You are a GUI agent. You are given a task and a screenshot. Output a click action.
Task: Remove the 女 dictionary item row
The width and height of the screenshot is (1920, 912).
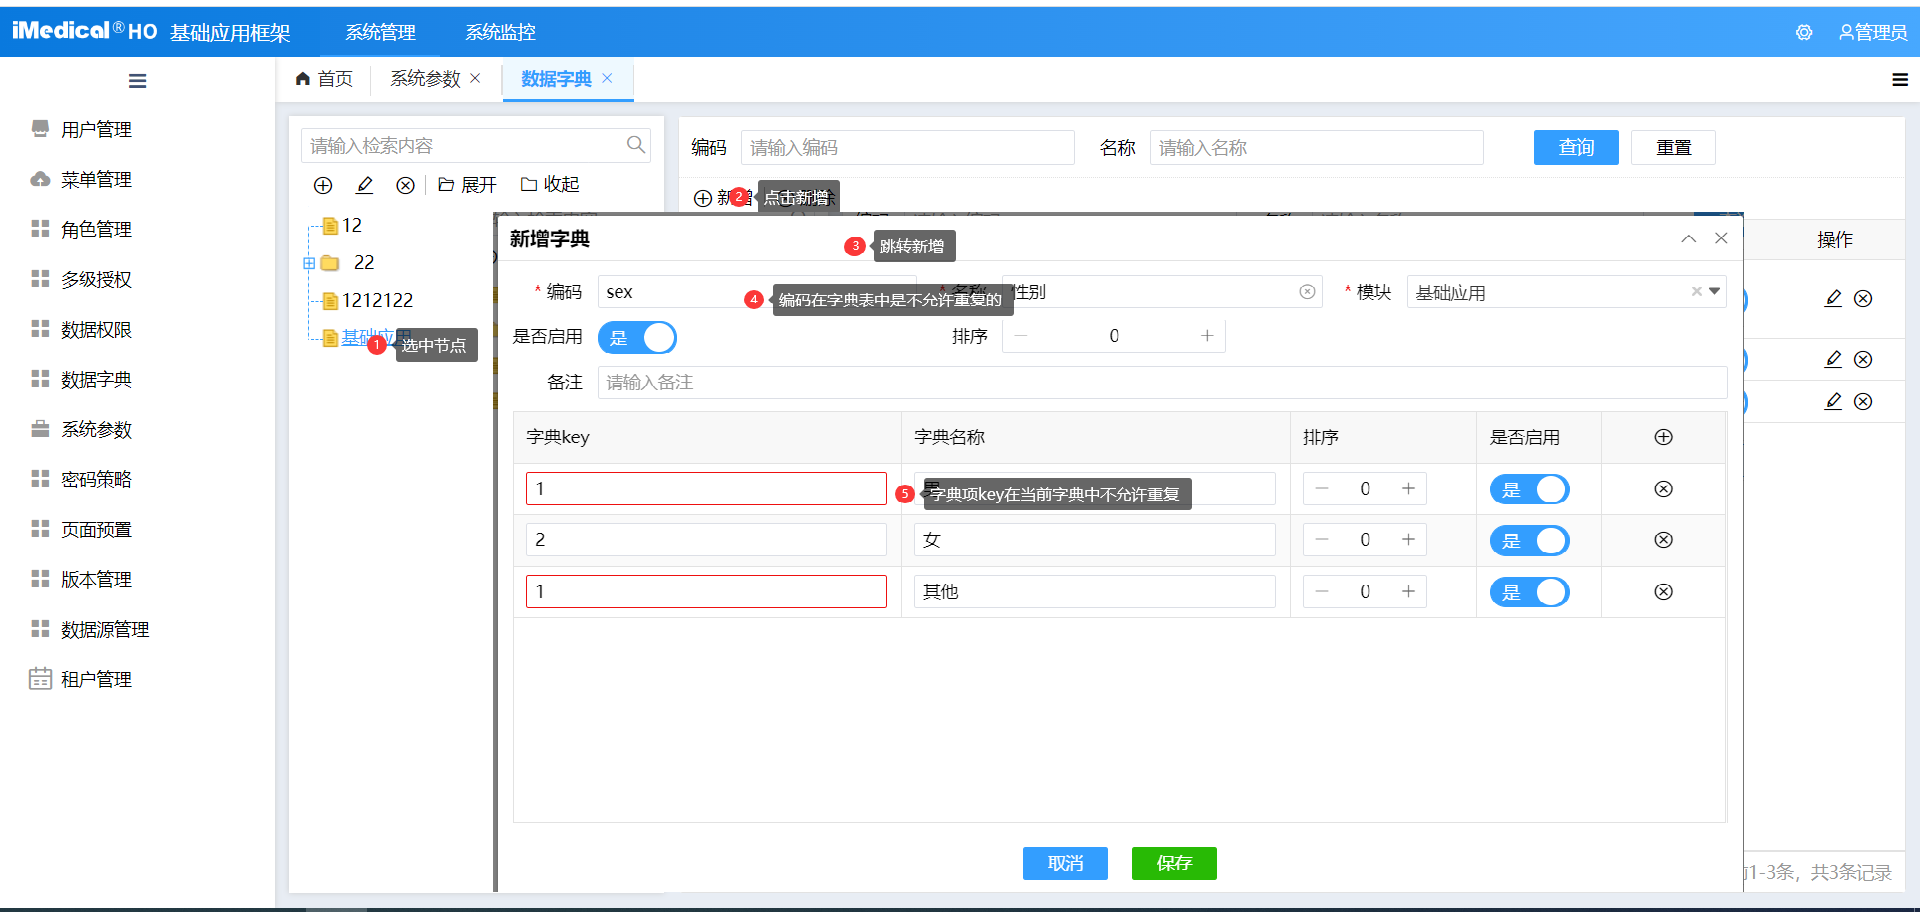(1664, 540)
